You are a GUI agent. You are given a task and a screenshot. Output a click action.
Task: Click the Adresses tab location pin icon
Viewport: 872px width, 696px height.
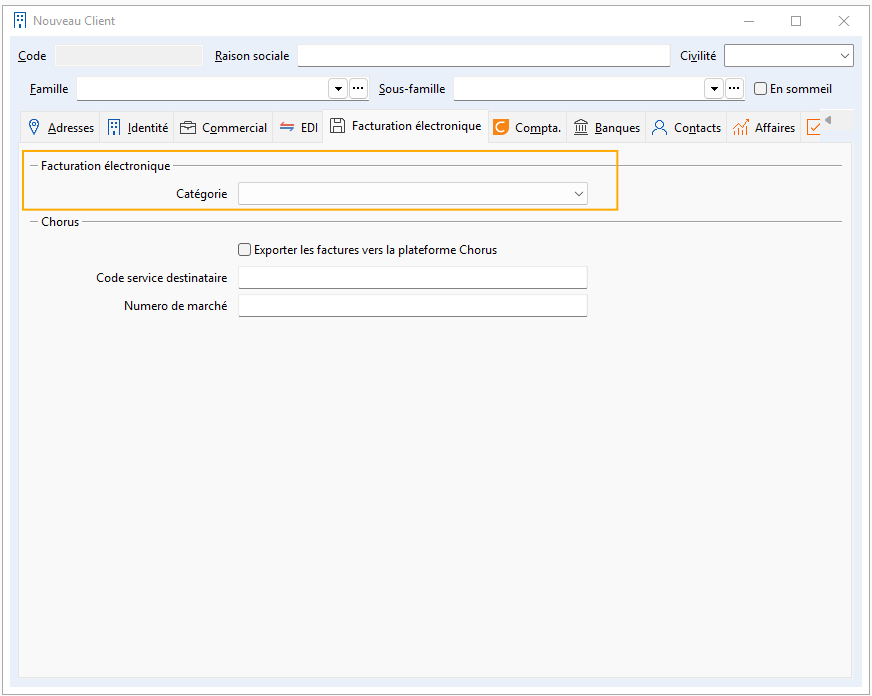[x=34, y=127]
